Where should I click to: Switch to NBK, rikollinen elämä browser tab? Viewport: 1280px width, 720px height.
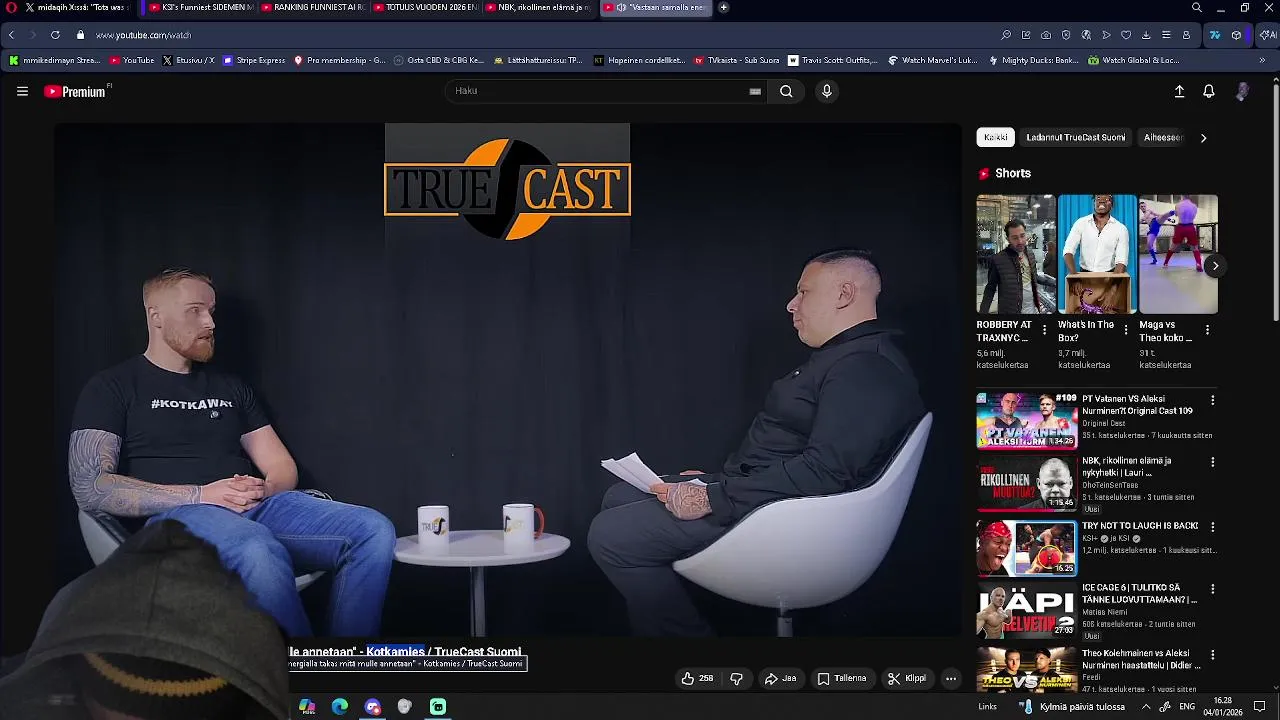538,7
